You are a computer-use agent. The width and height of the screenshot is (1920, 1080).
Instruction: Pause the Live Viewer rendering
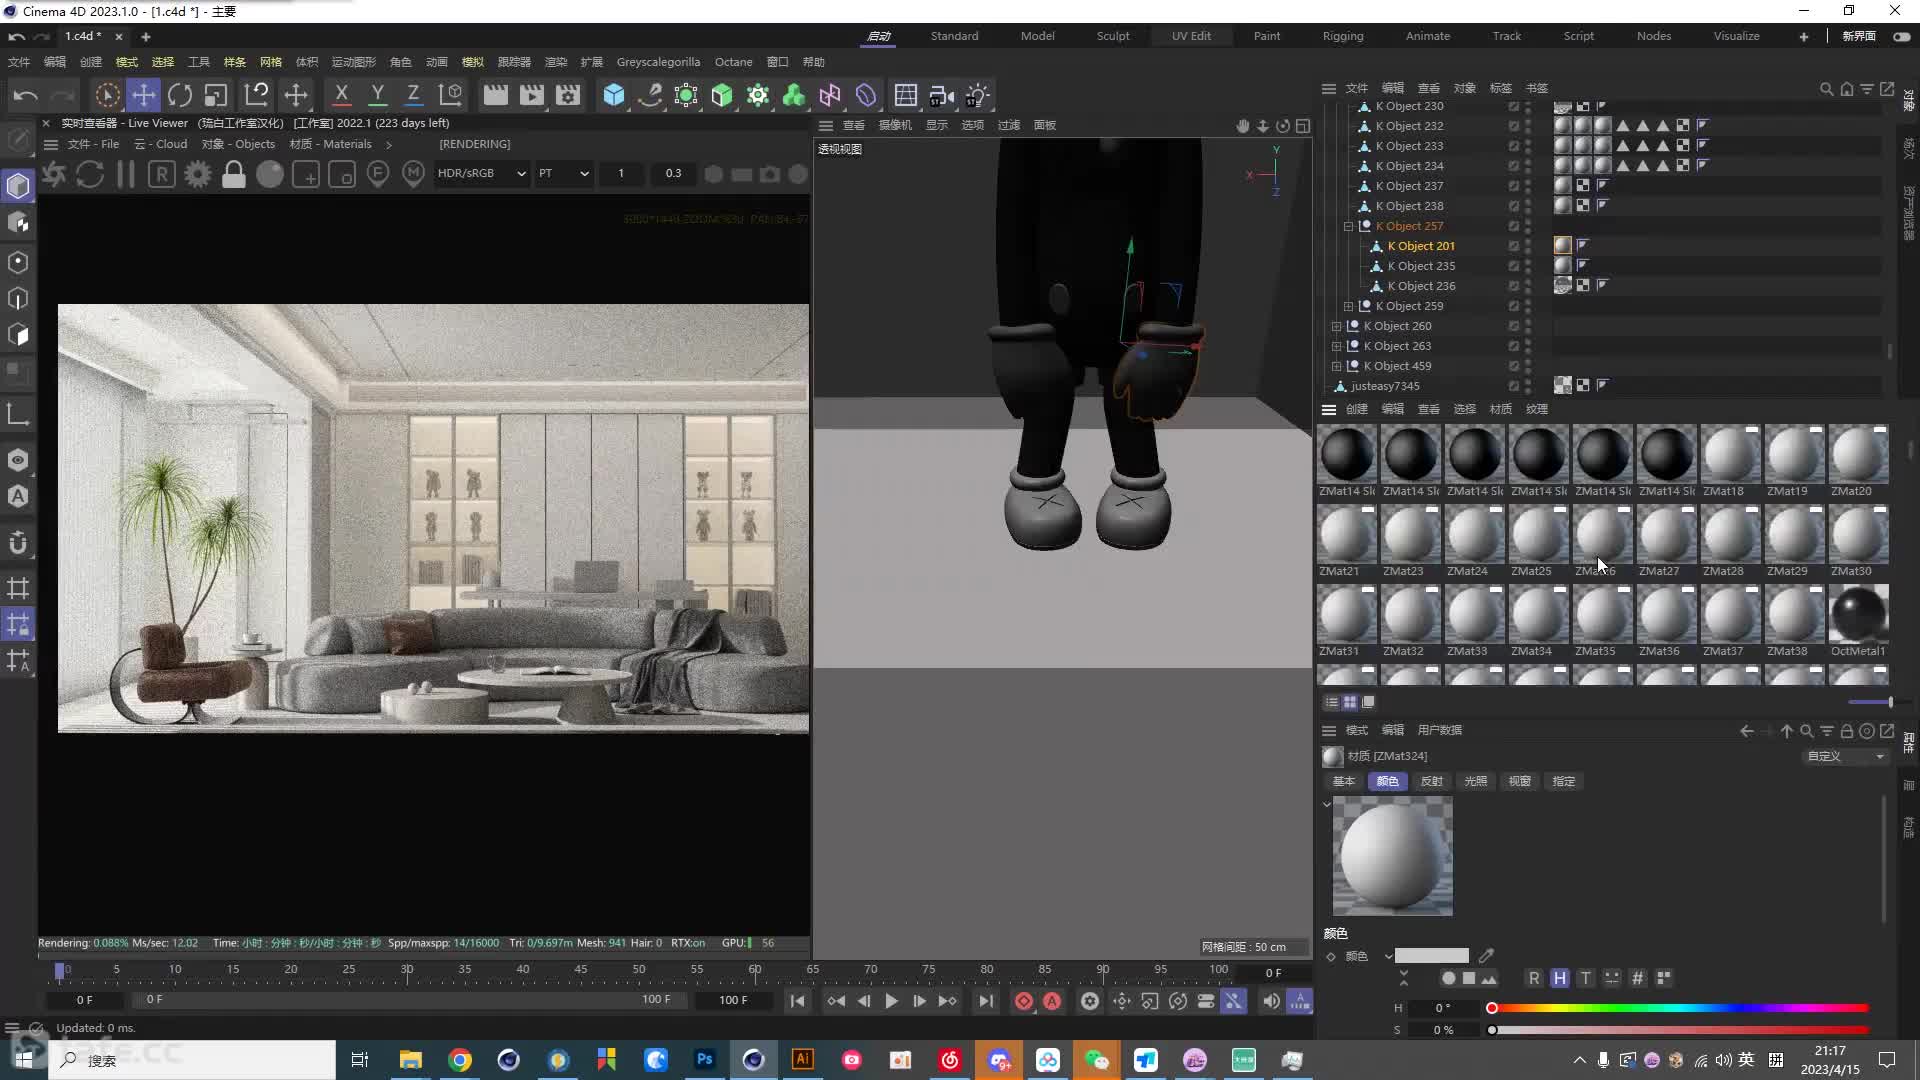coord(126,174)
